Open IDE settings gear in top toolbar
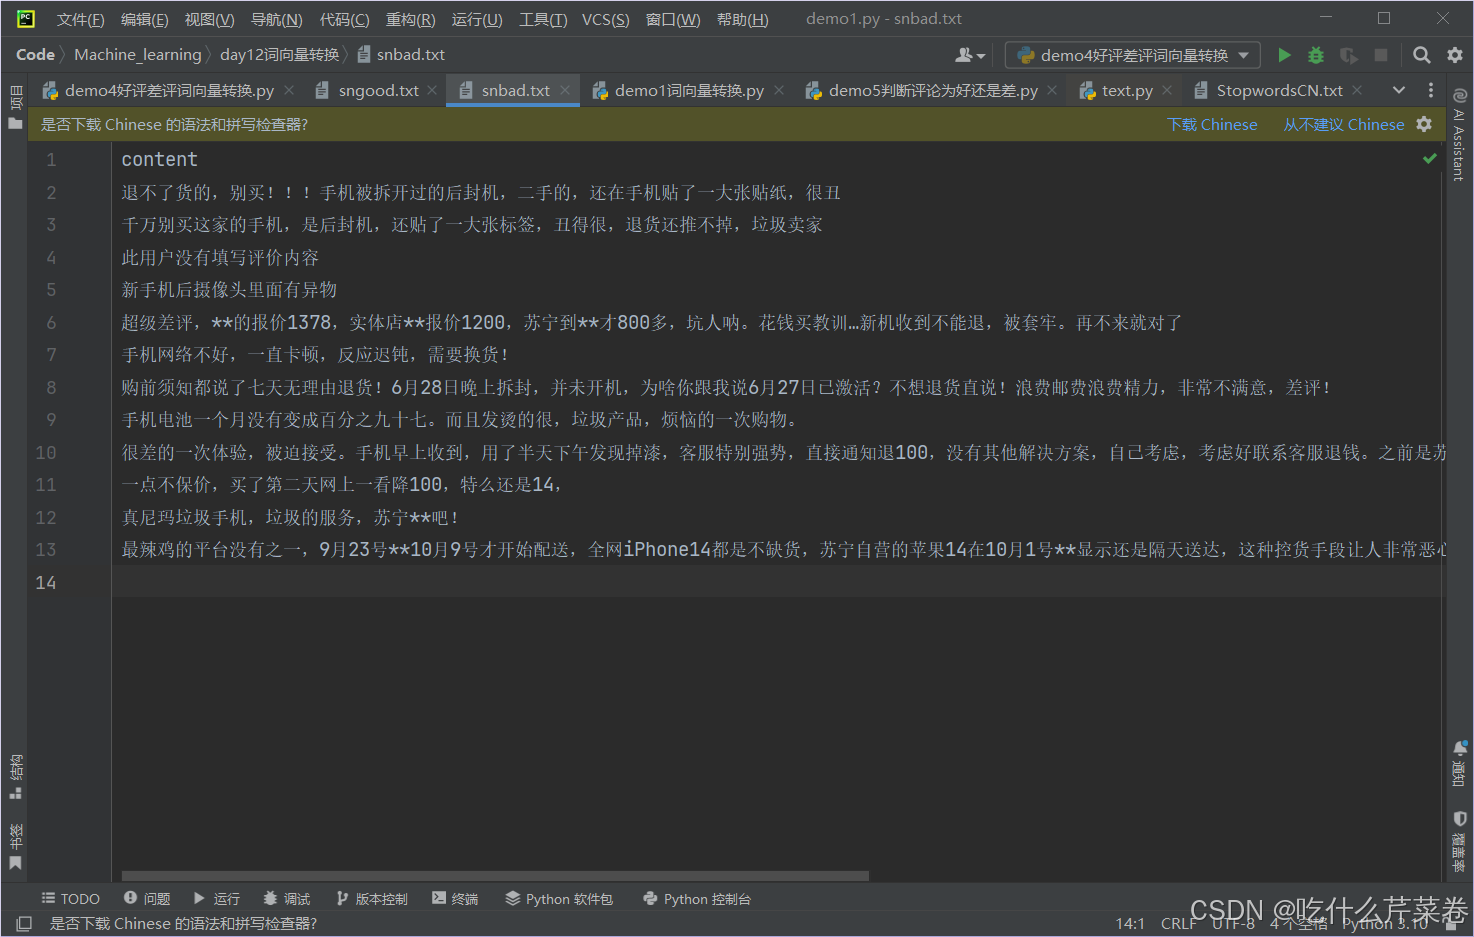1474x937 pixels. (1454, 55)
